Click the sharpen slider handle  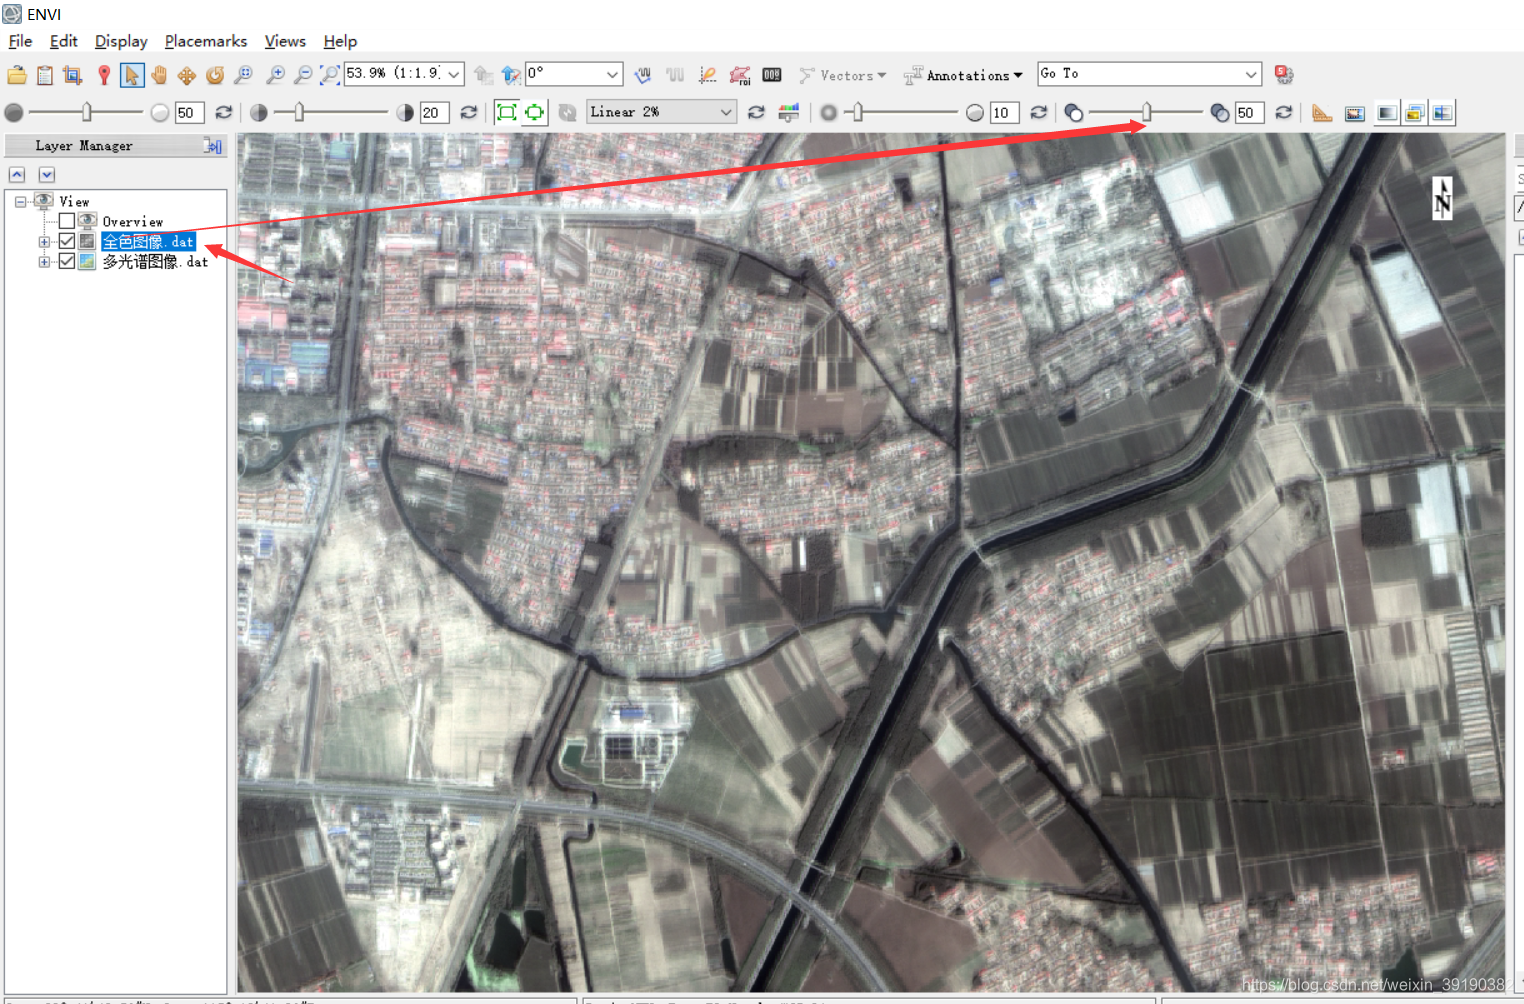pos(857,112)
